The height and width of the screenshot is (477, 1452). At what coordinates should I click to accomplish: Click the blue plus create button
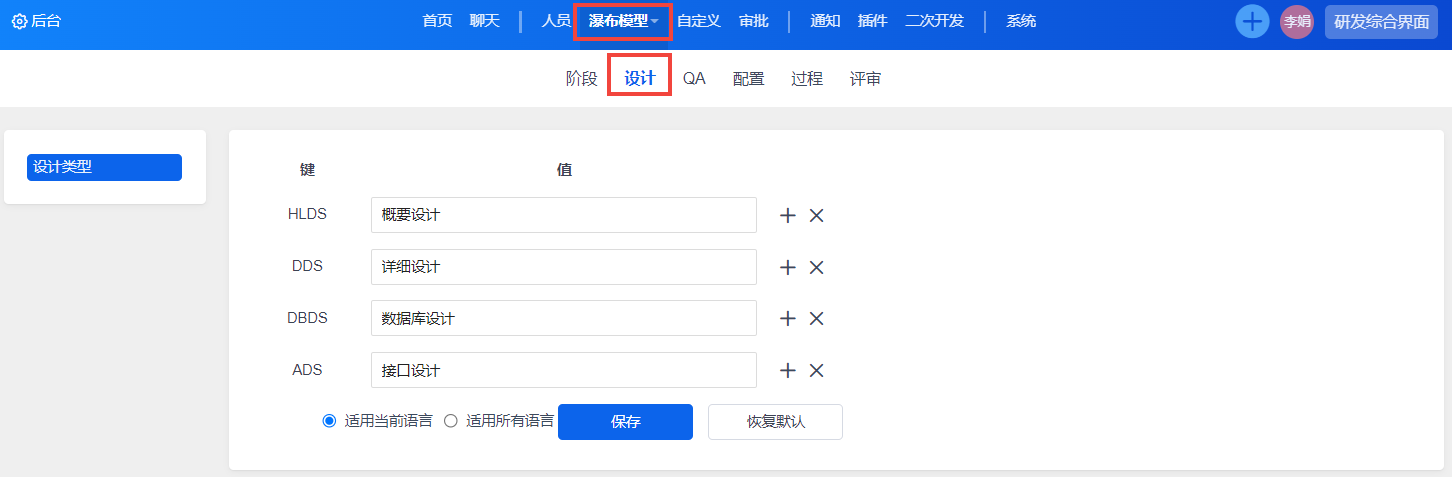click(x=1252, y=21)
